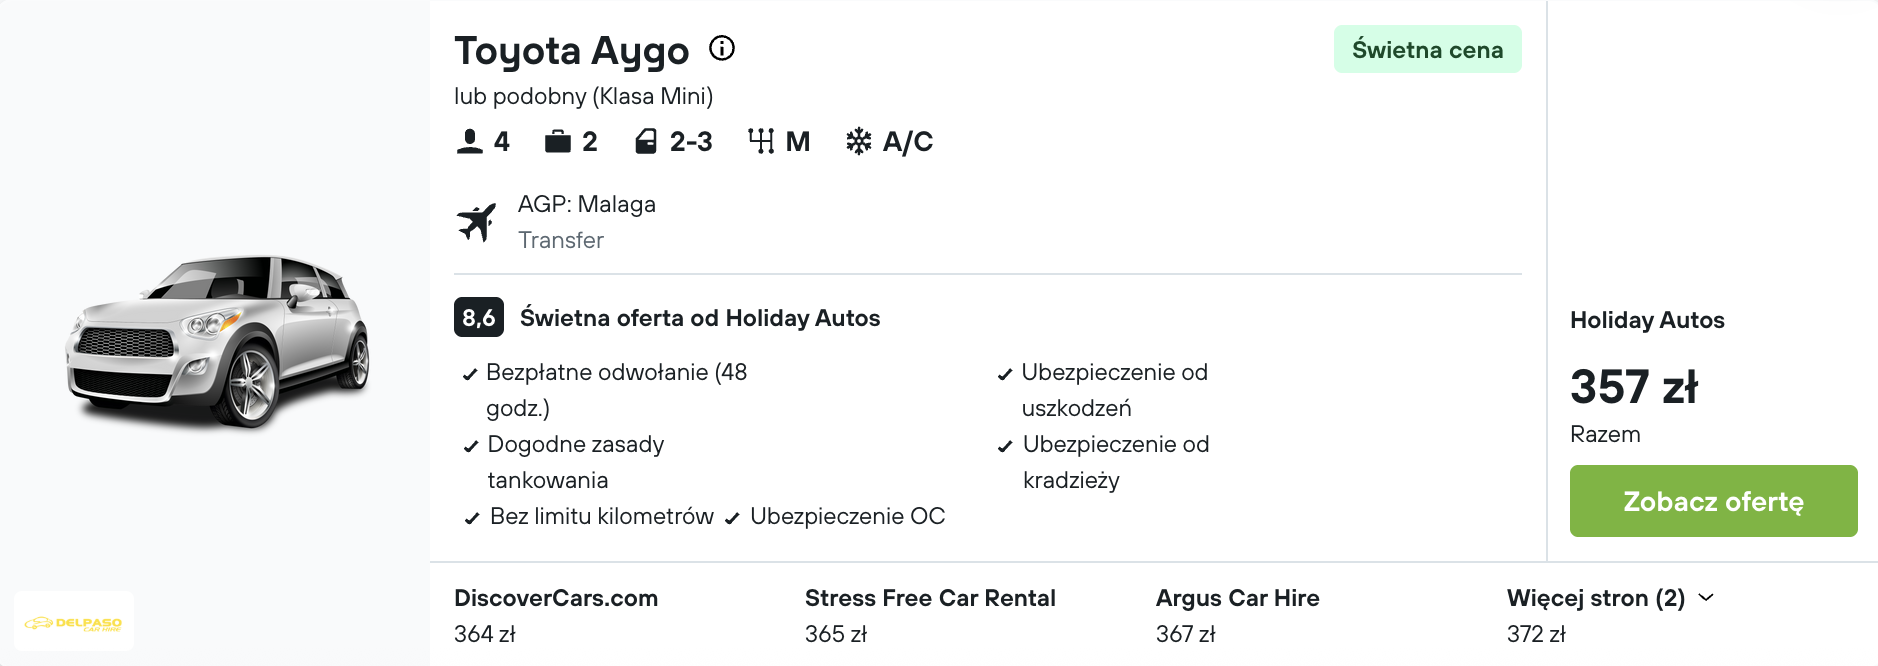
Task: Click the info icon beside Toyota Aygo
Action: (722, 48)
